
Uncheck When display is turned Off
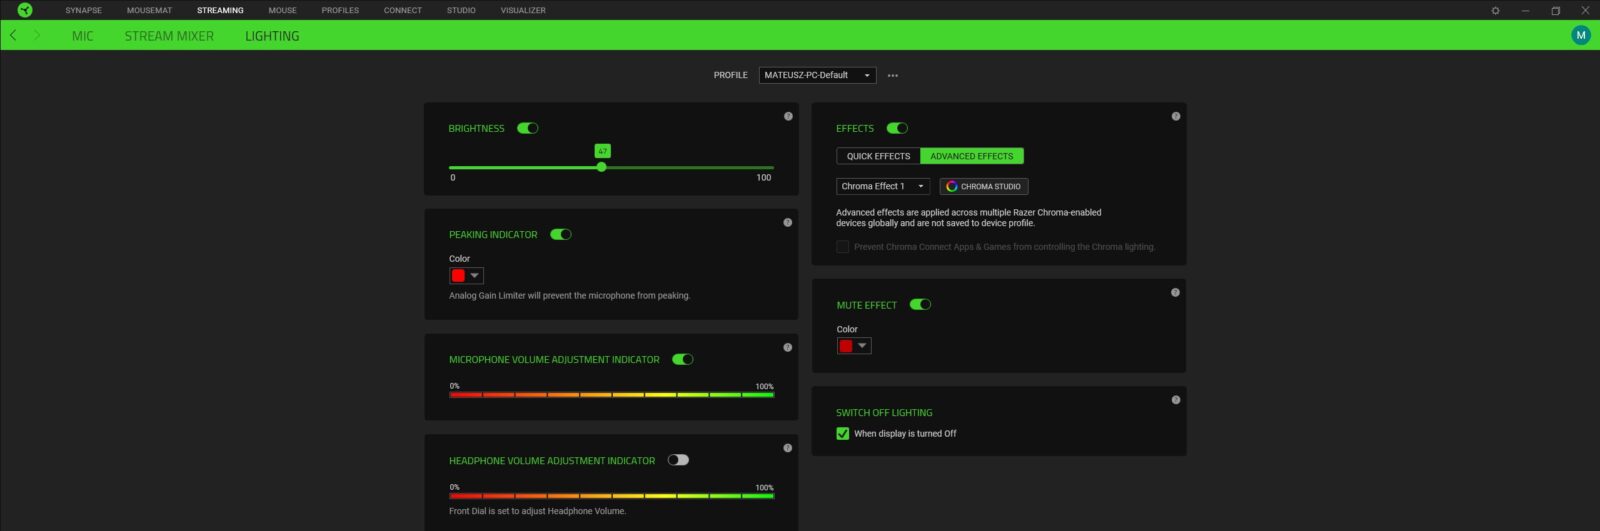click(843, 434)
